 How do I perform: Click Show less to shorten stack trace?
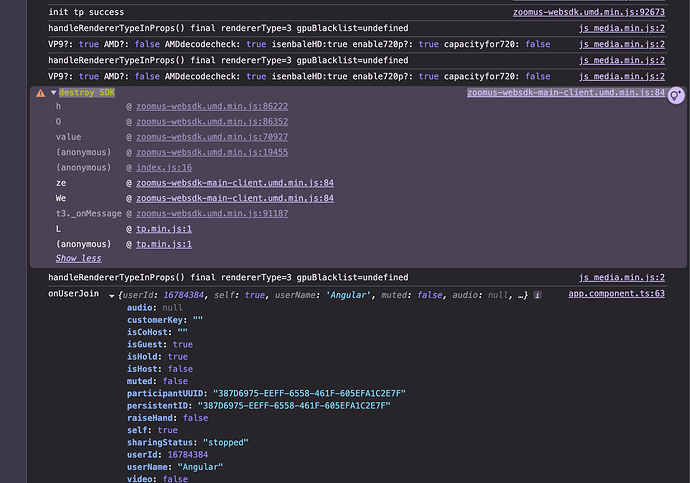(x=78, y=258)
